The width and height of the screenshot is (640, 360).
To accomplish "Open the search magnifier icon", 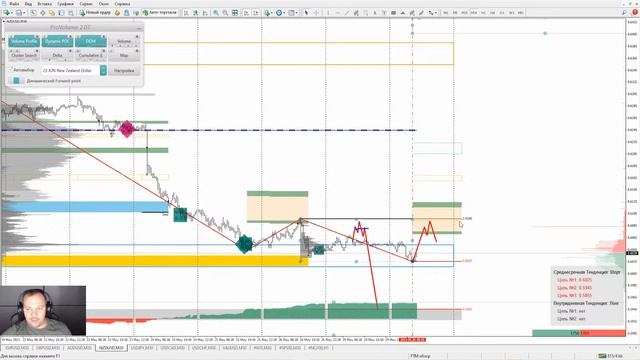I will click(624, 13).
